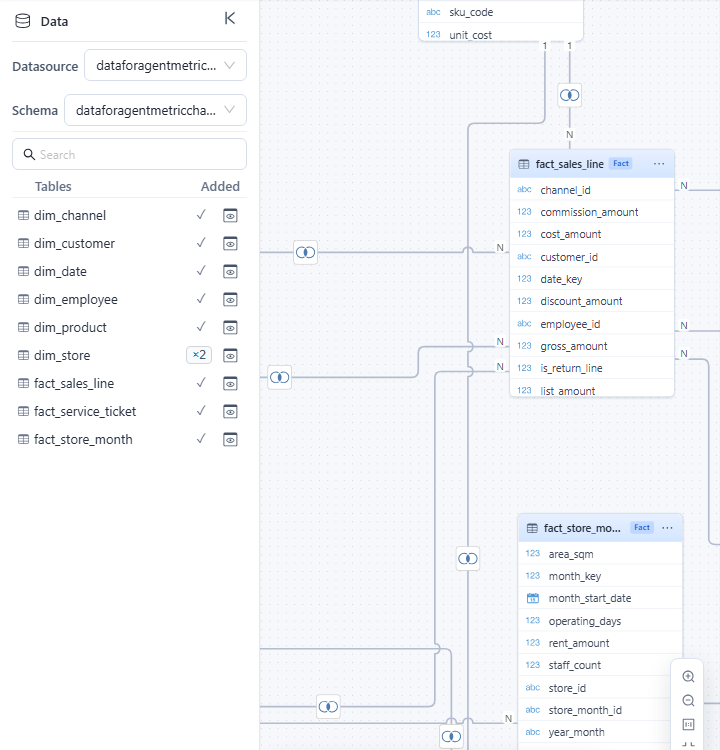The image size is (720, 750).
Task: Zoom in on the diagram canvas
Action: (x=688, y=676)
